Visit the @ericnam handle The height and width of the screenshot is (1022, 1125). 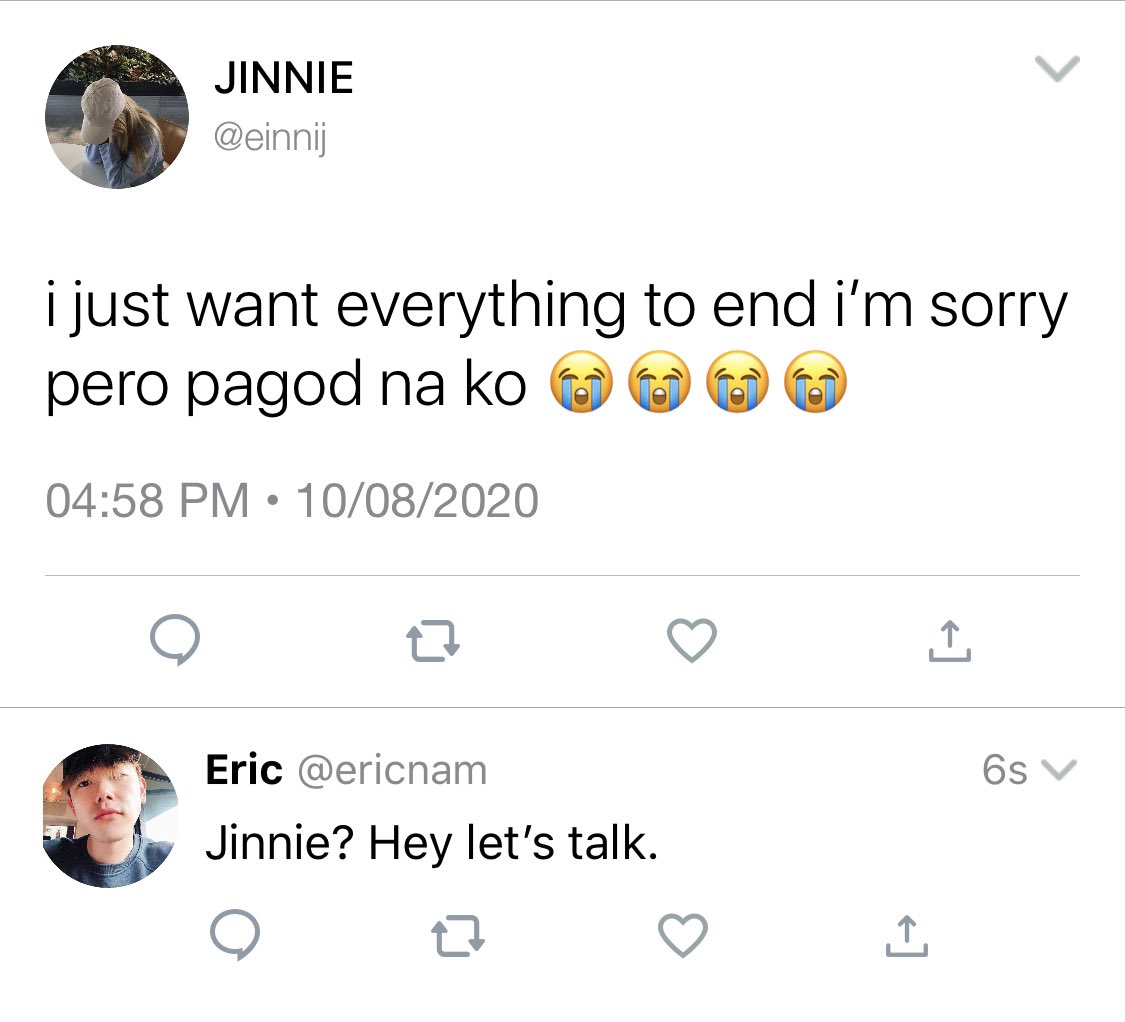(x=392, y=770)
